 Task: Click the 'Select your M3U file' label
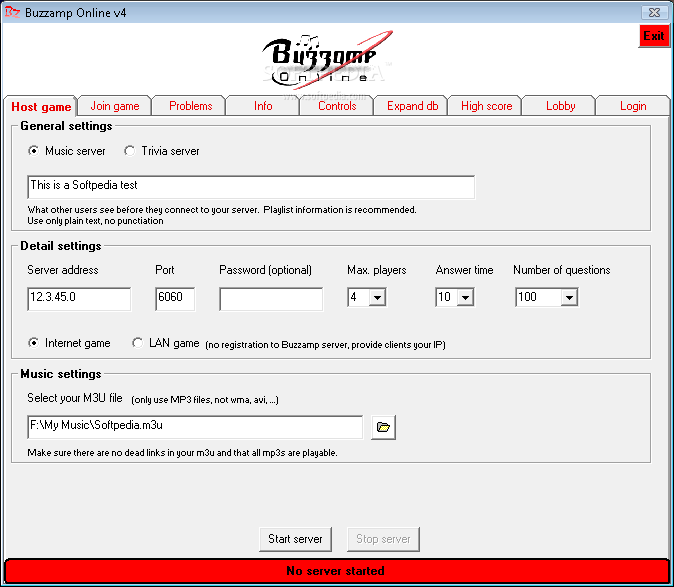click(75, 398)
